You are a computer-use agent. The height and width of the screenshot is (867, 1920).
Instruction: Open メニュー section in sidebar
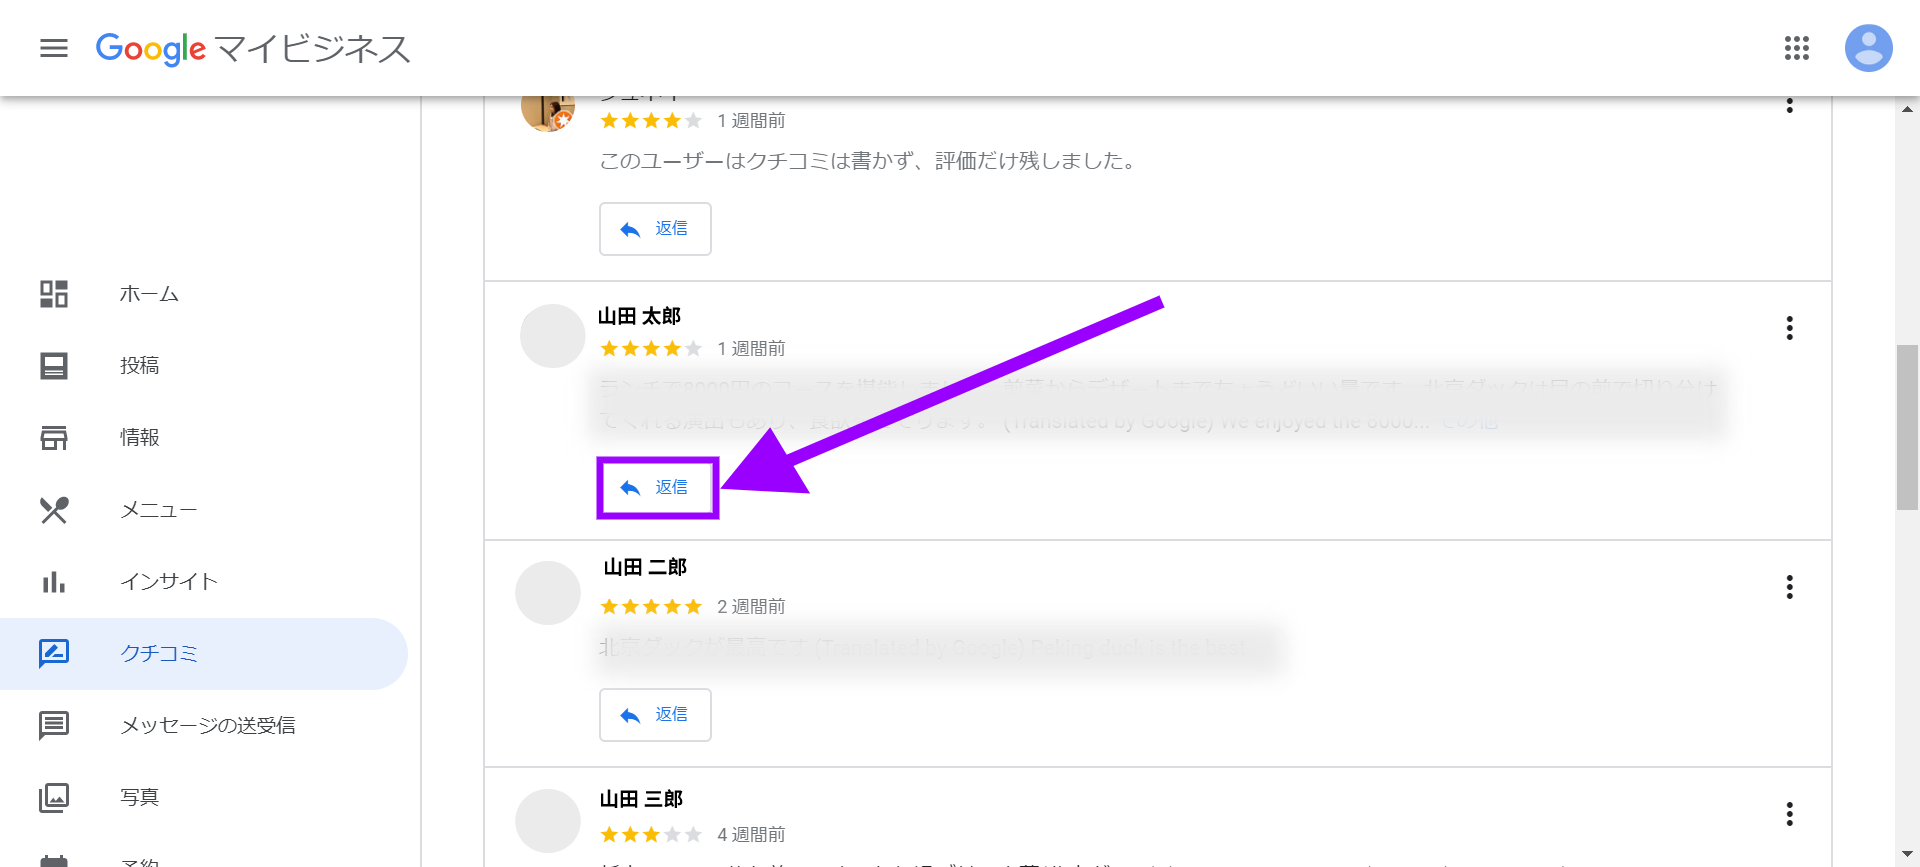[x=204, y=510]
